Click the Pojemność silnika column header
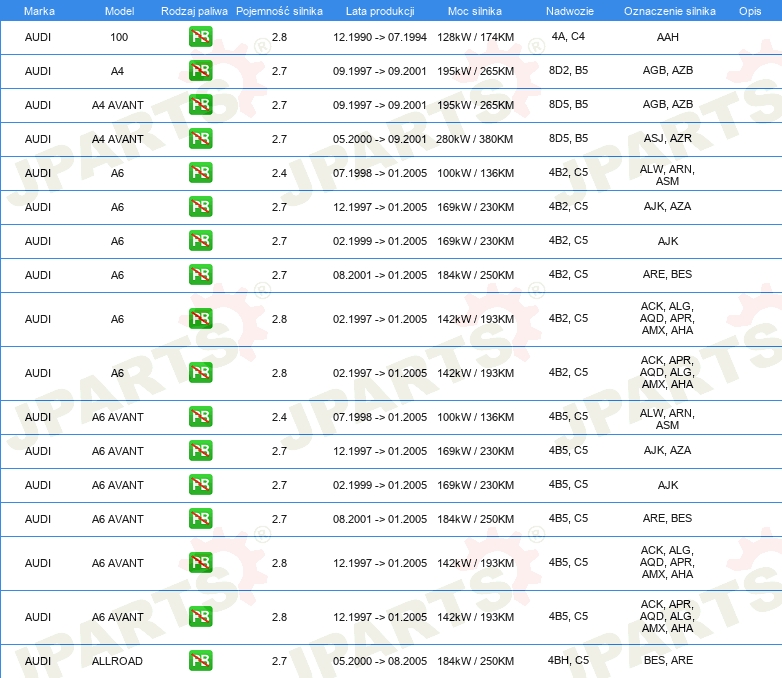 (279, 11)
